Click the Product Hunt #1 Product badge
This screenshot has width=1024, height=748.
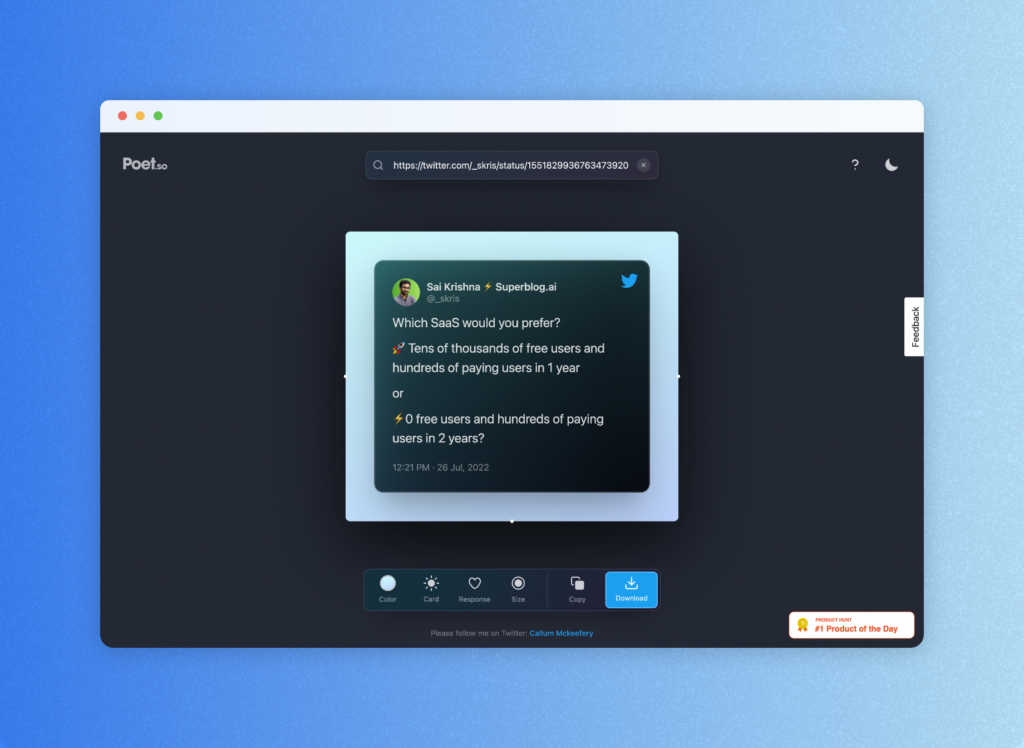click(x=851, y=625)
